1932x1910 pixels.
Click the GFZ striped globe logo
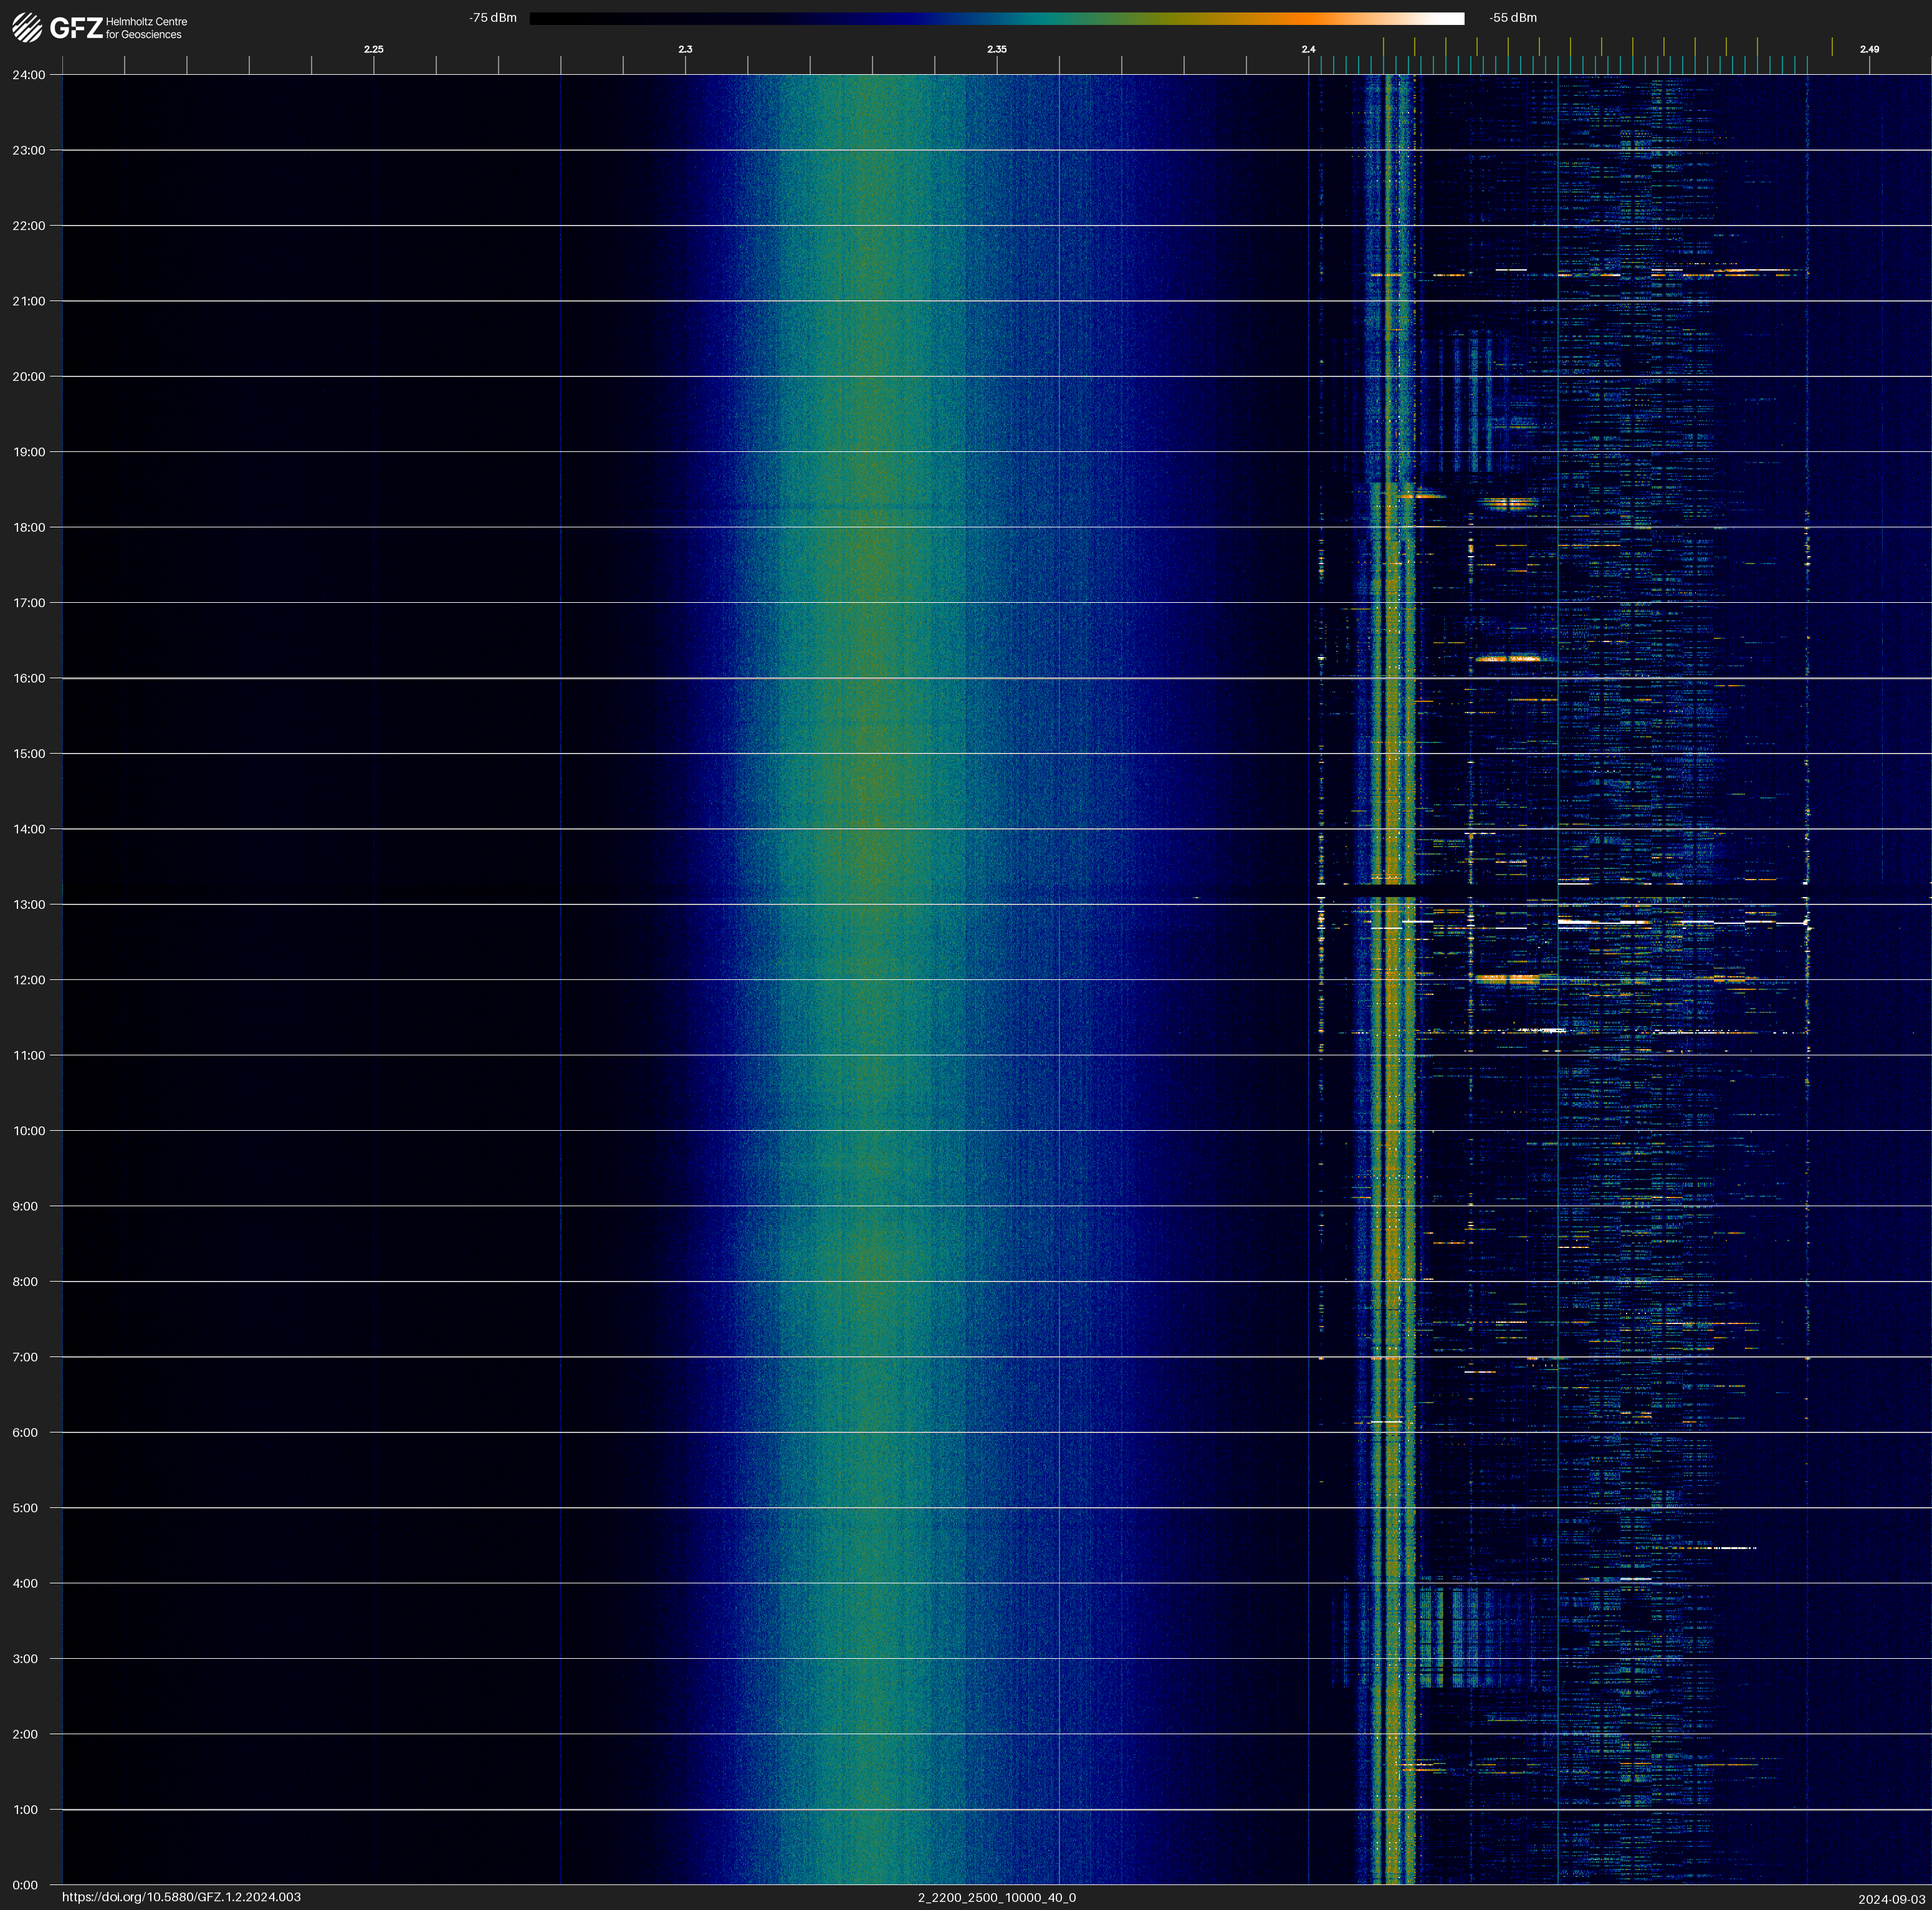27,27
